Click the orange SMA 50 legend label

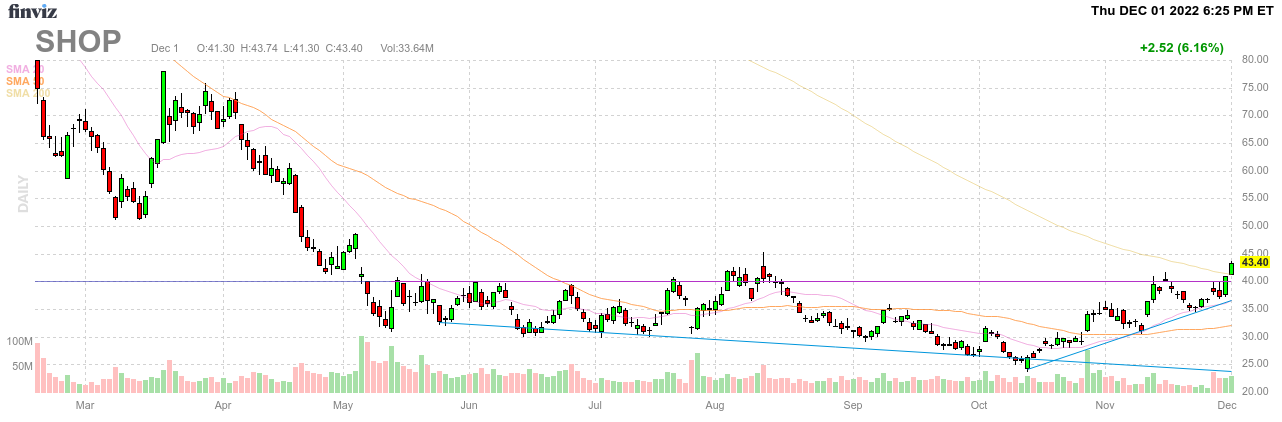pos(25,80)
